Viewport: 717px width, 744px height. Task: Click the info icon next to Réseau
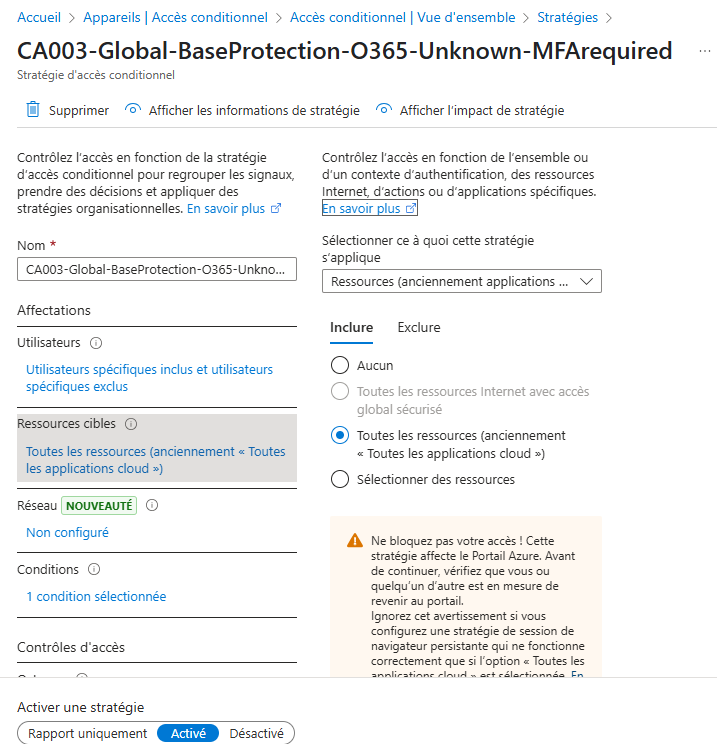tap(153, 506)
